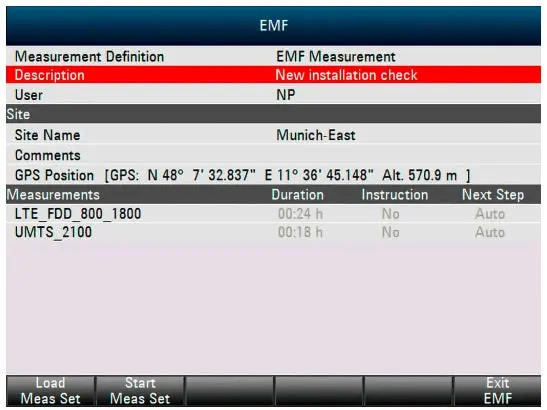Click the Site section header
The width and height of the screenshot is (547, 410).
pyautogui.click(x=274, y=114)
